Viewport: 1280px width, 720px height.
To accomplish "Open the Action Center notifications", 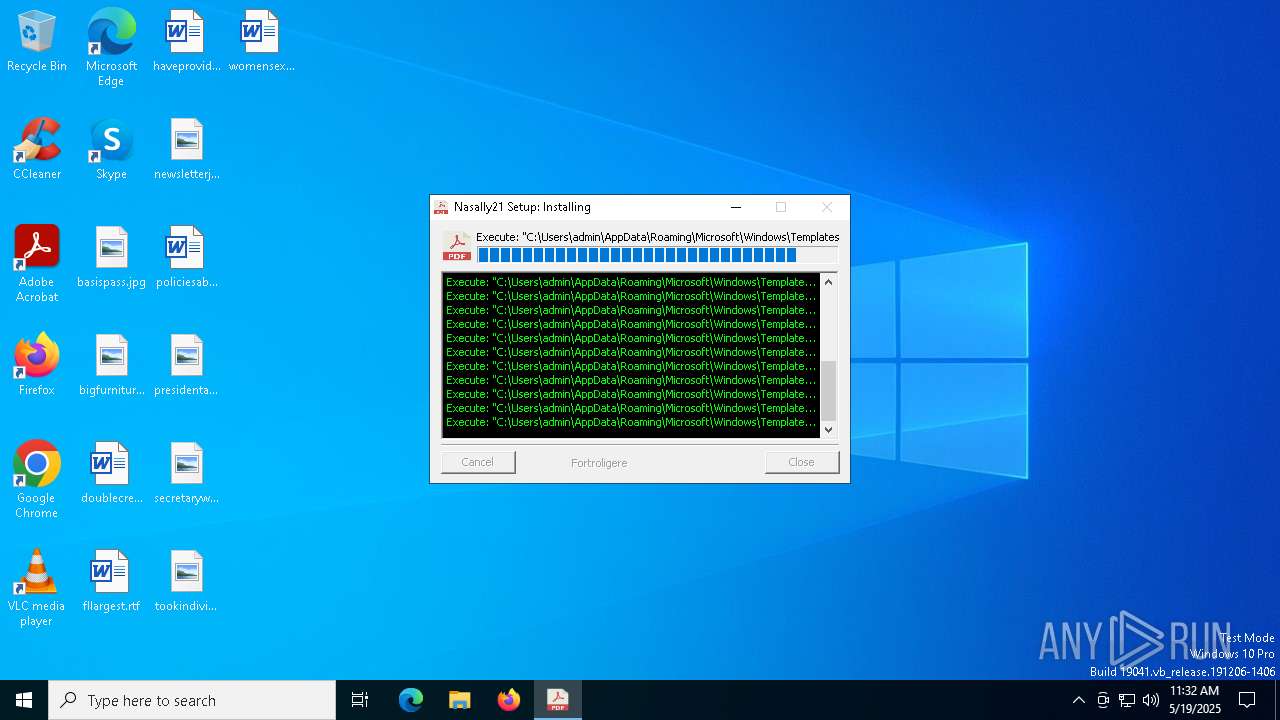I will tap(1247, 700).
